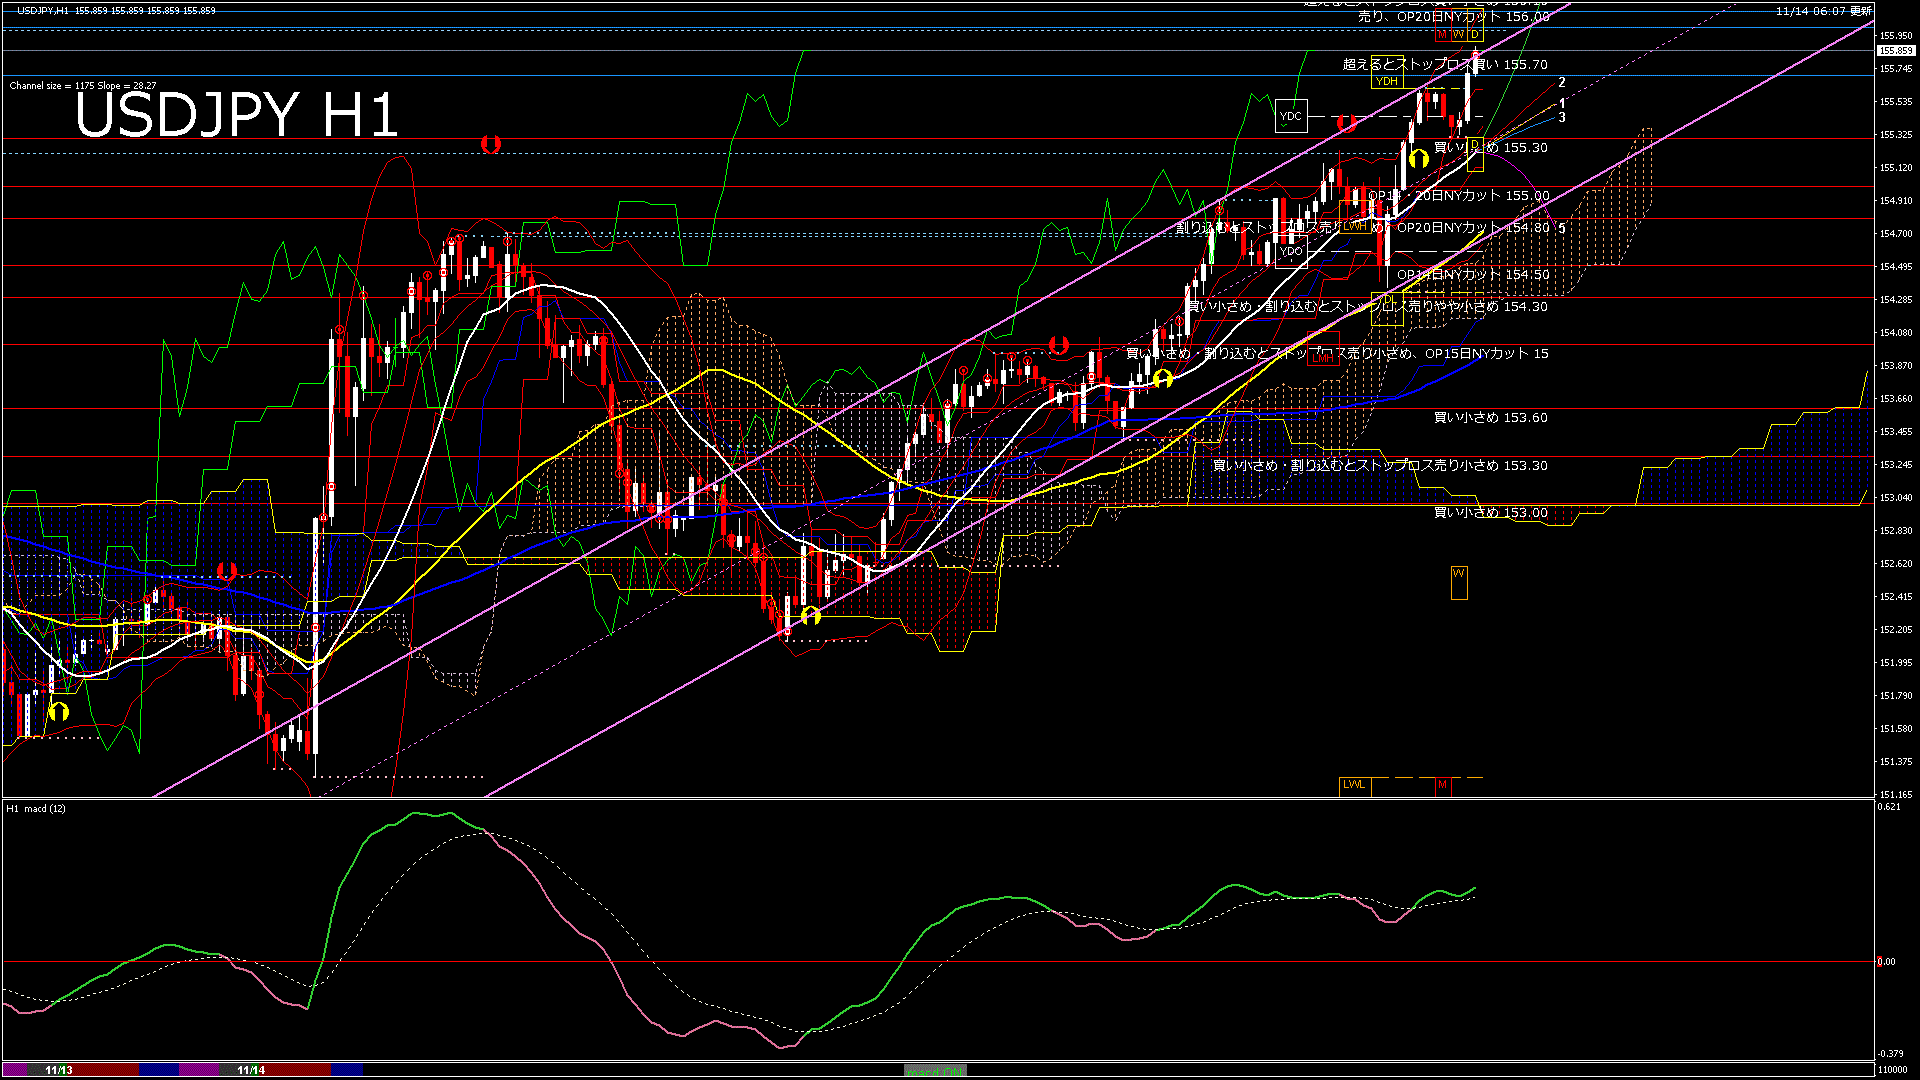Click yellow up arrow at the channel's lower touch

[811, 615]
